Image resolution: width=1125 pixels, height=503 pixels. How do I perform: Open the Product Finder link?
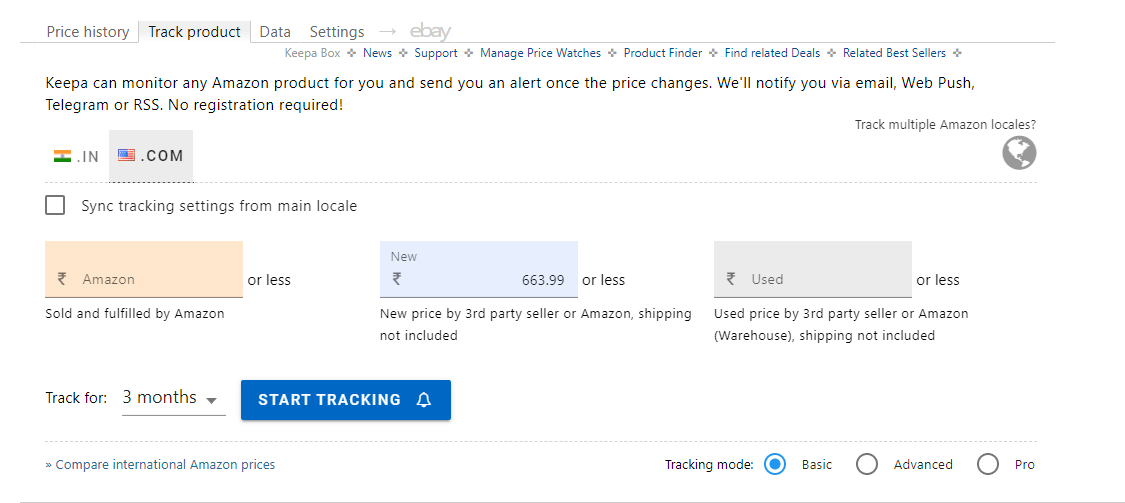tap(662, 53)
